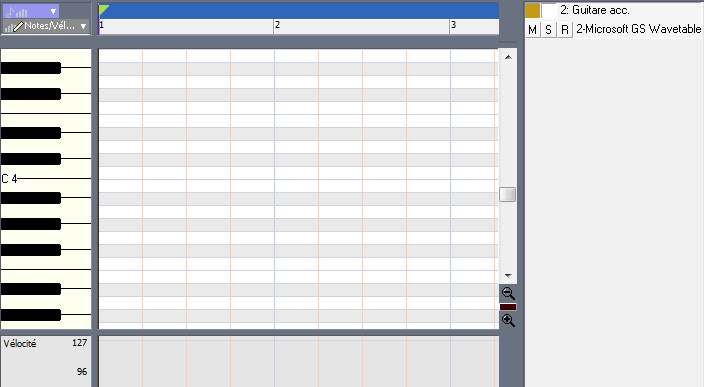Click the zoom in magnifier icon
The image size is (704, 387).
[508, 320]
